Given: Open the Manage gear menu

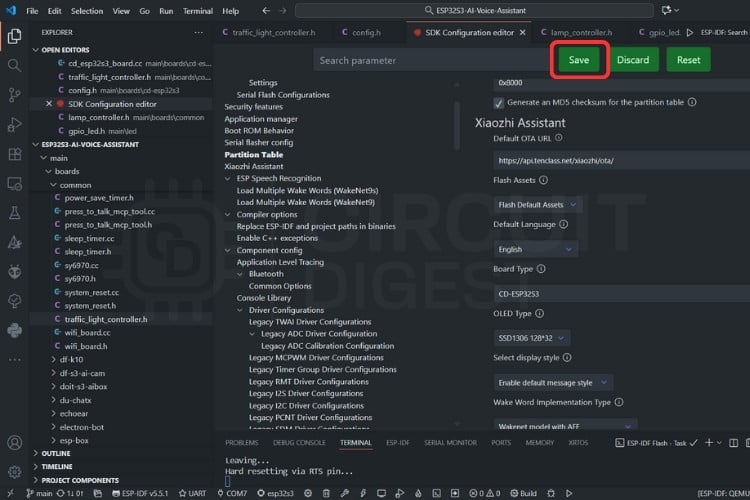Looking at the screenshot, I should point(14,472).
